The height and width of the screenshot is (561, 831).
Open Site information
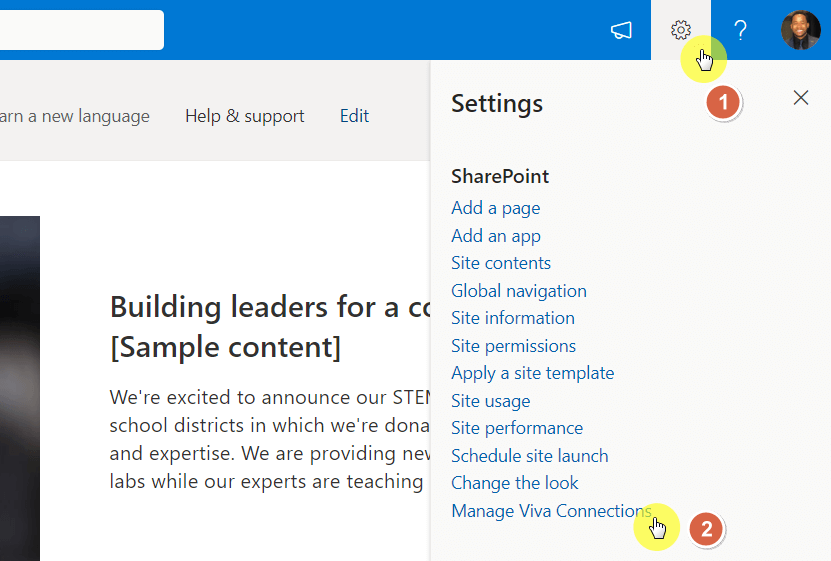pos(512,318)
